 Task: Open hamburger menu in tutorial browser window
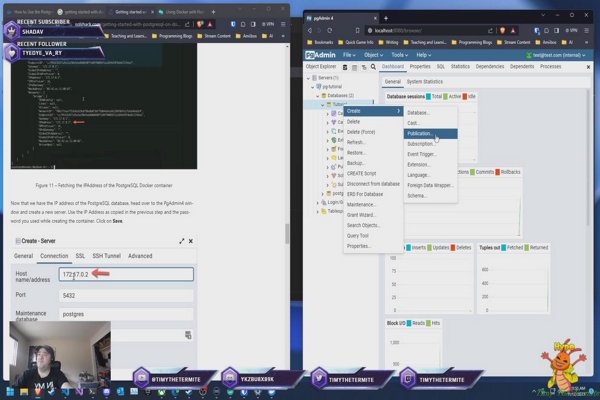283,24
